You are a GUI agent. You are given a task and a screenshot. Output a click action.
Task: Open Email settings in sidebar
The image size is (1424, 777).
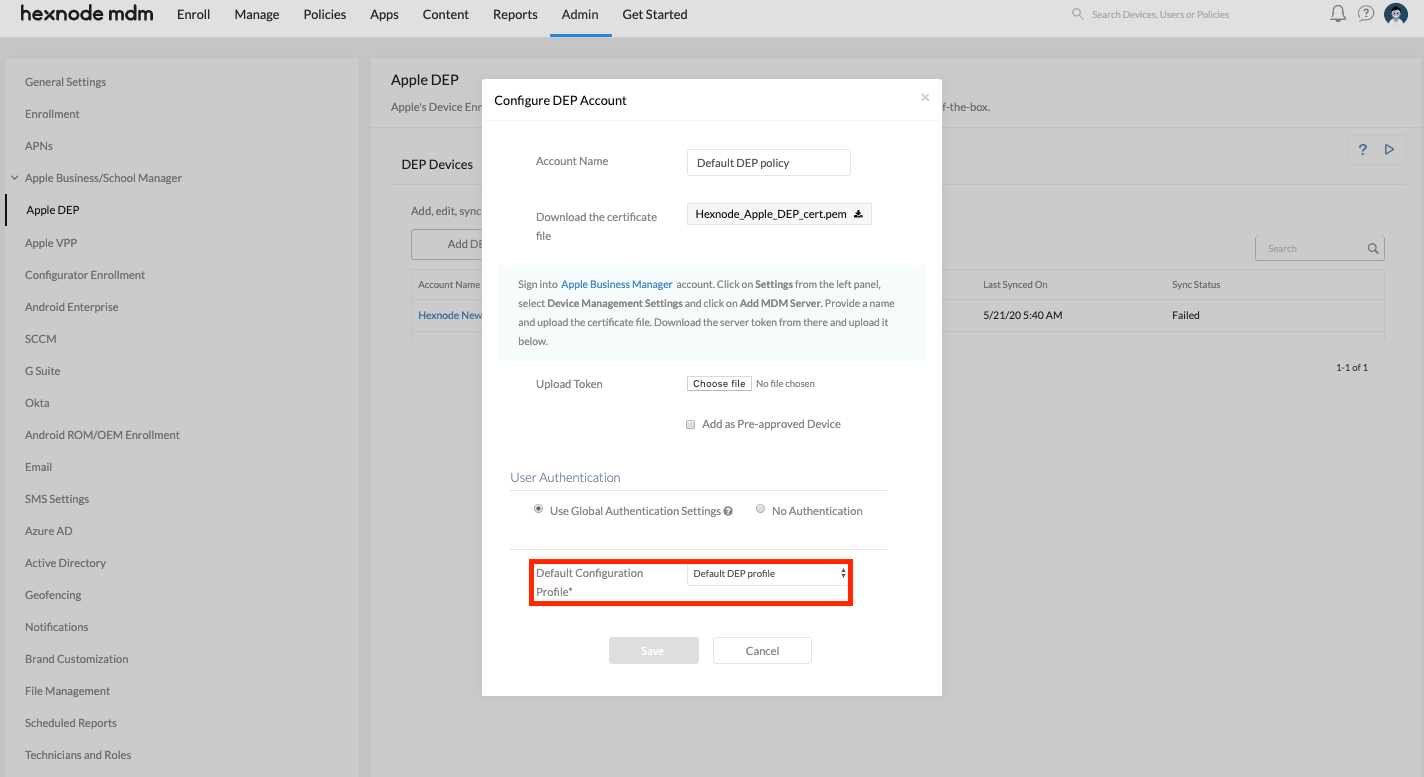coord(38,467)
